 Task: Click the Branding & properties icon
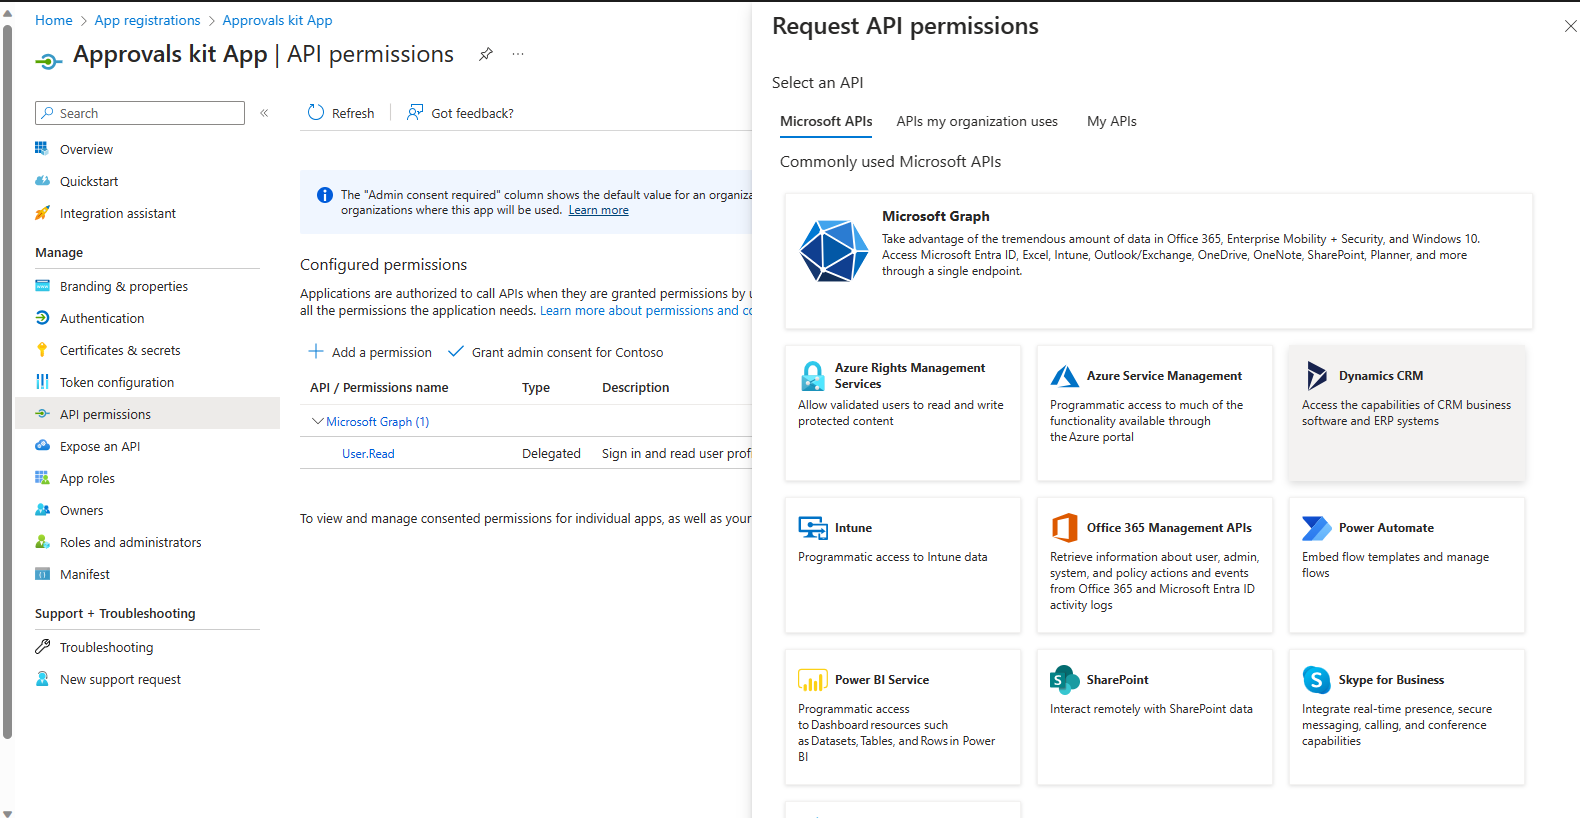click(42, 286)
